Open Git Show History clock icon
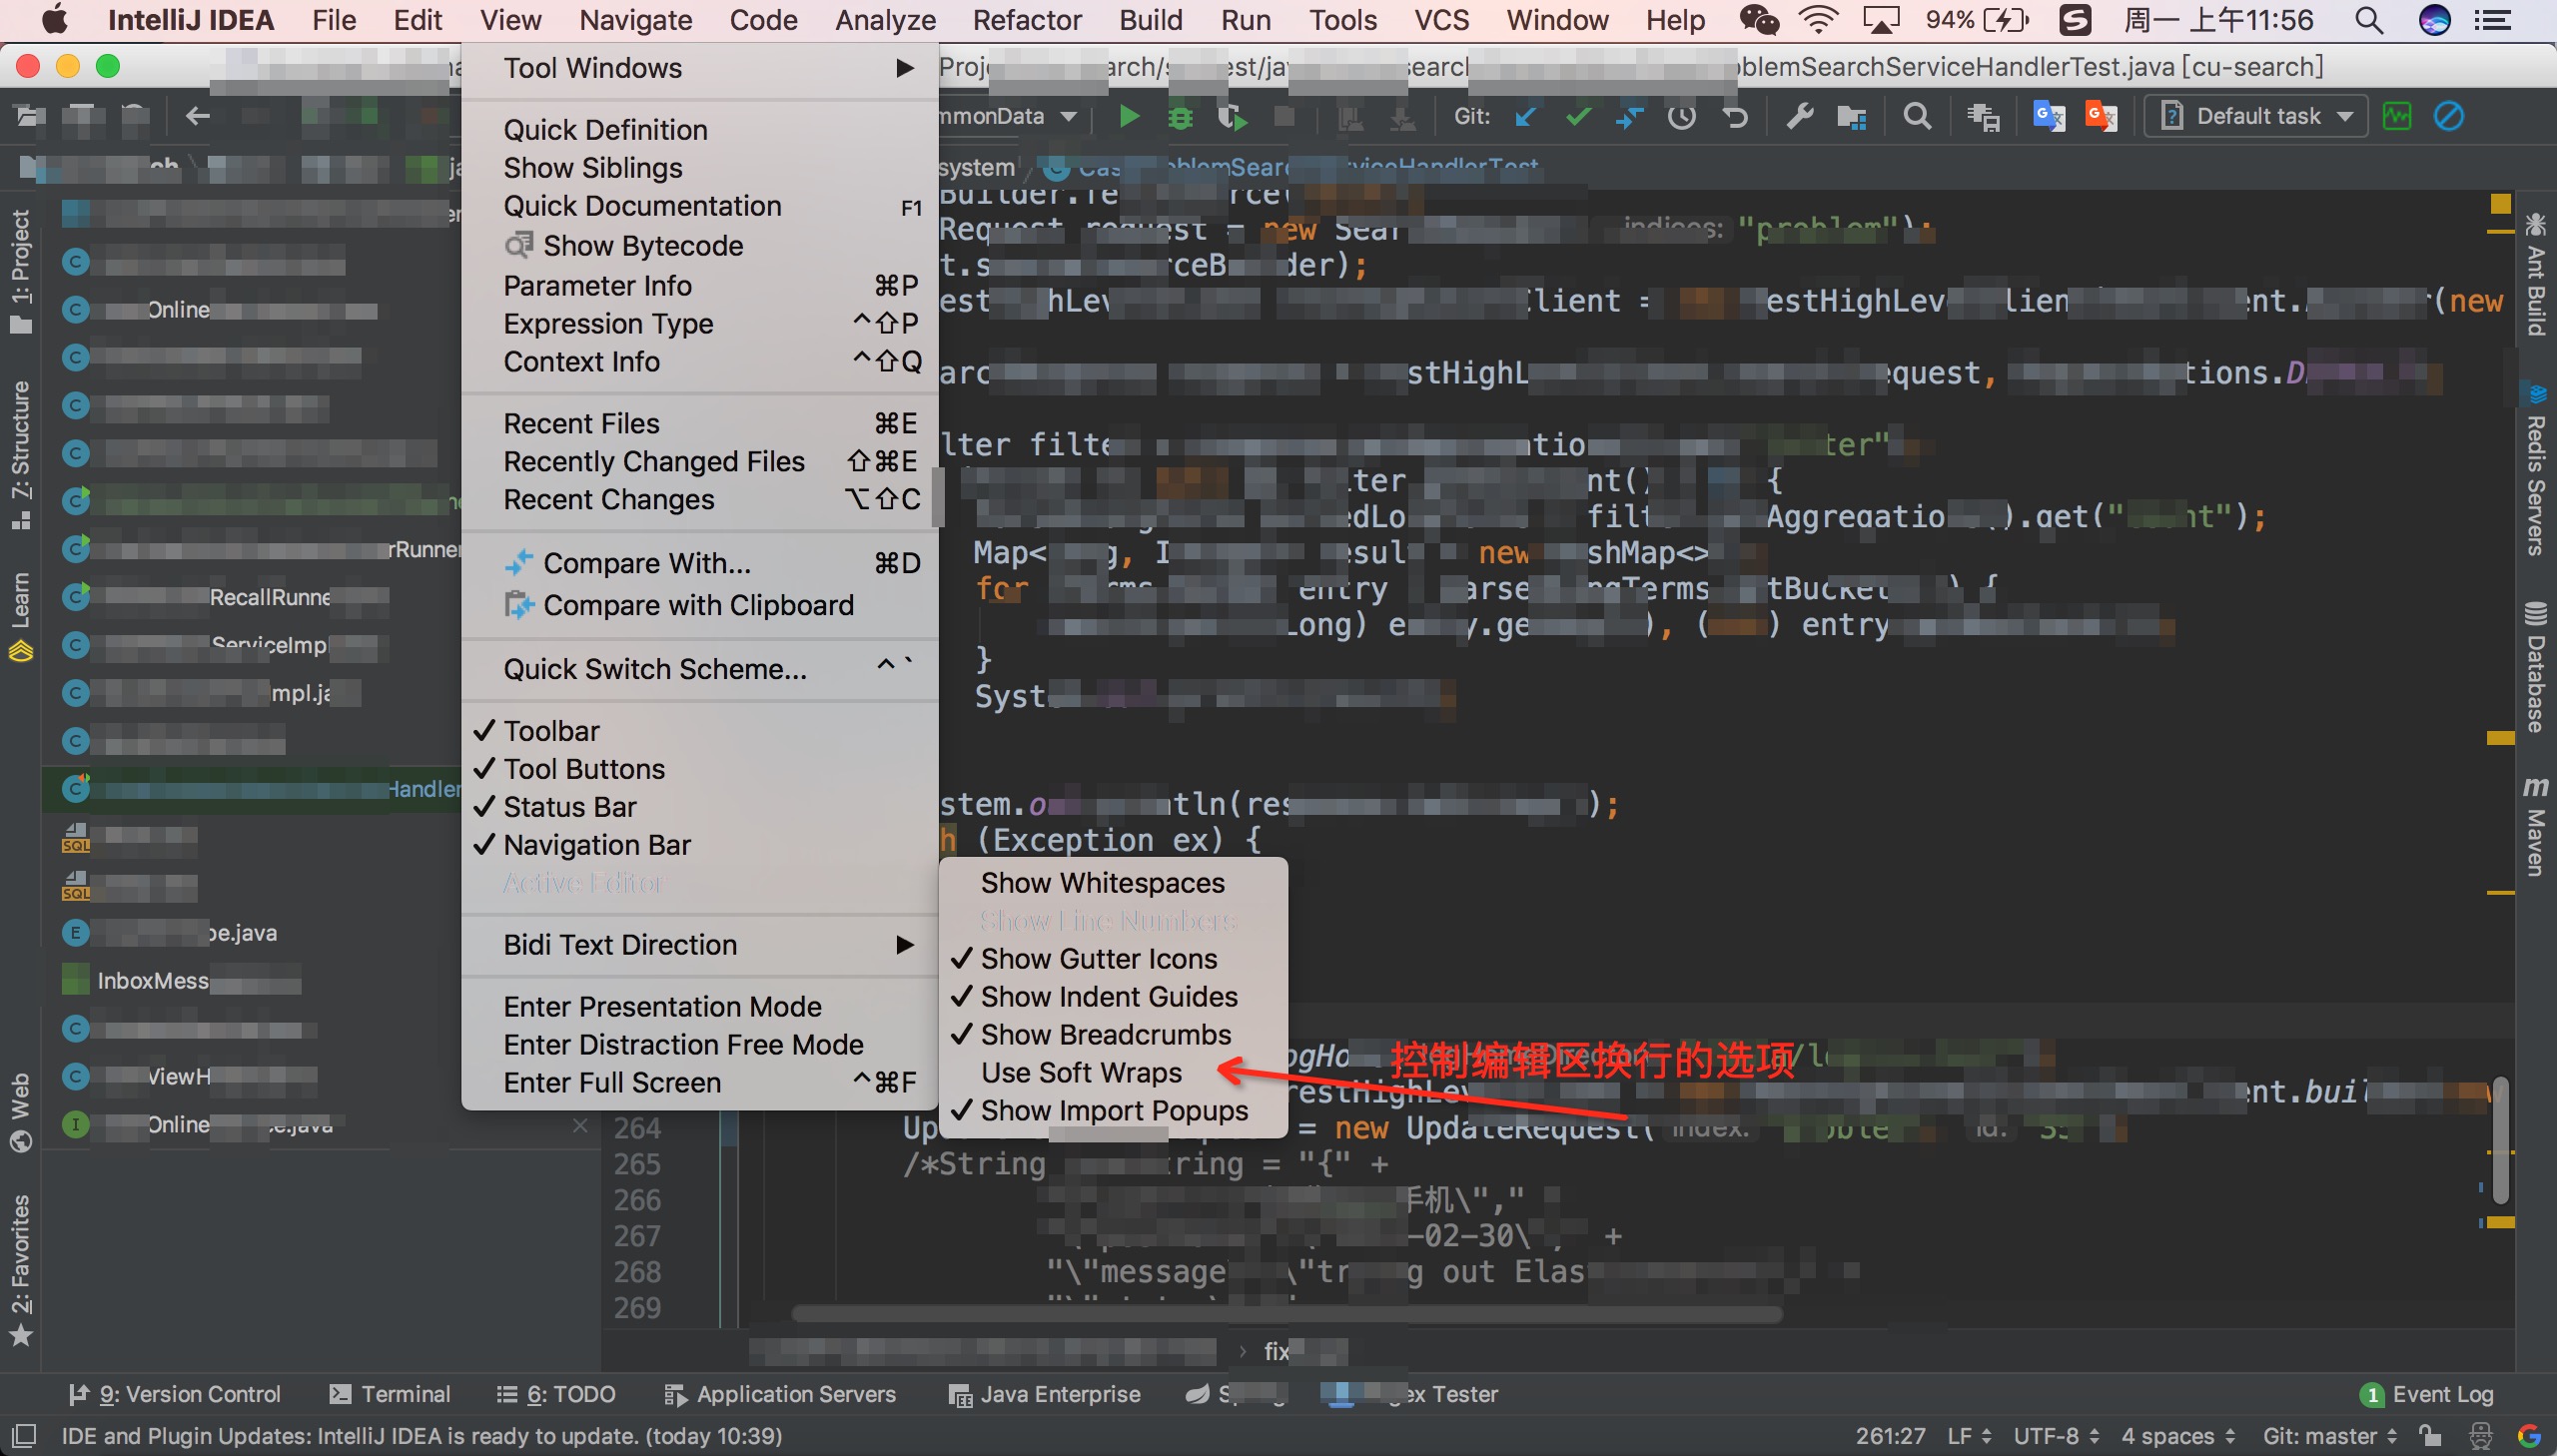This screenshot has width=2557, height=1456. (1682, 117)
